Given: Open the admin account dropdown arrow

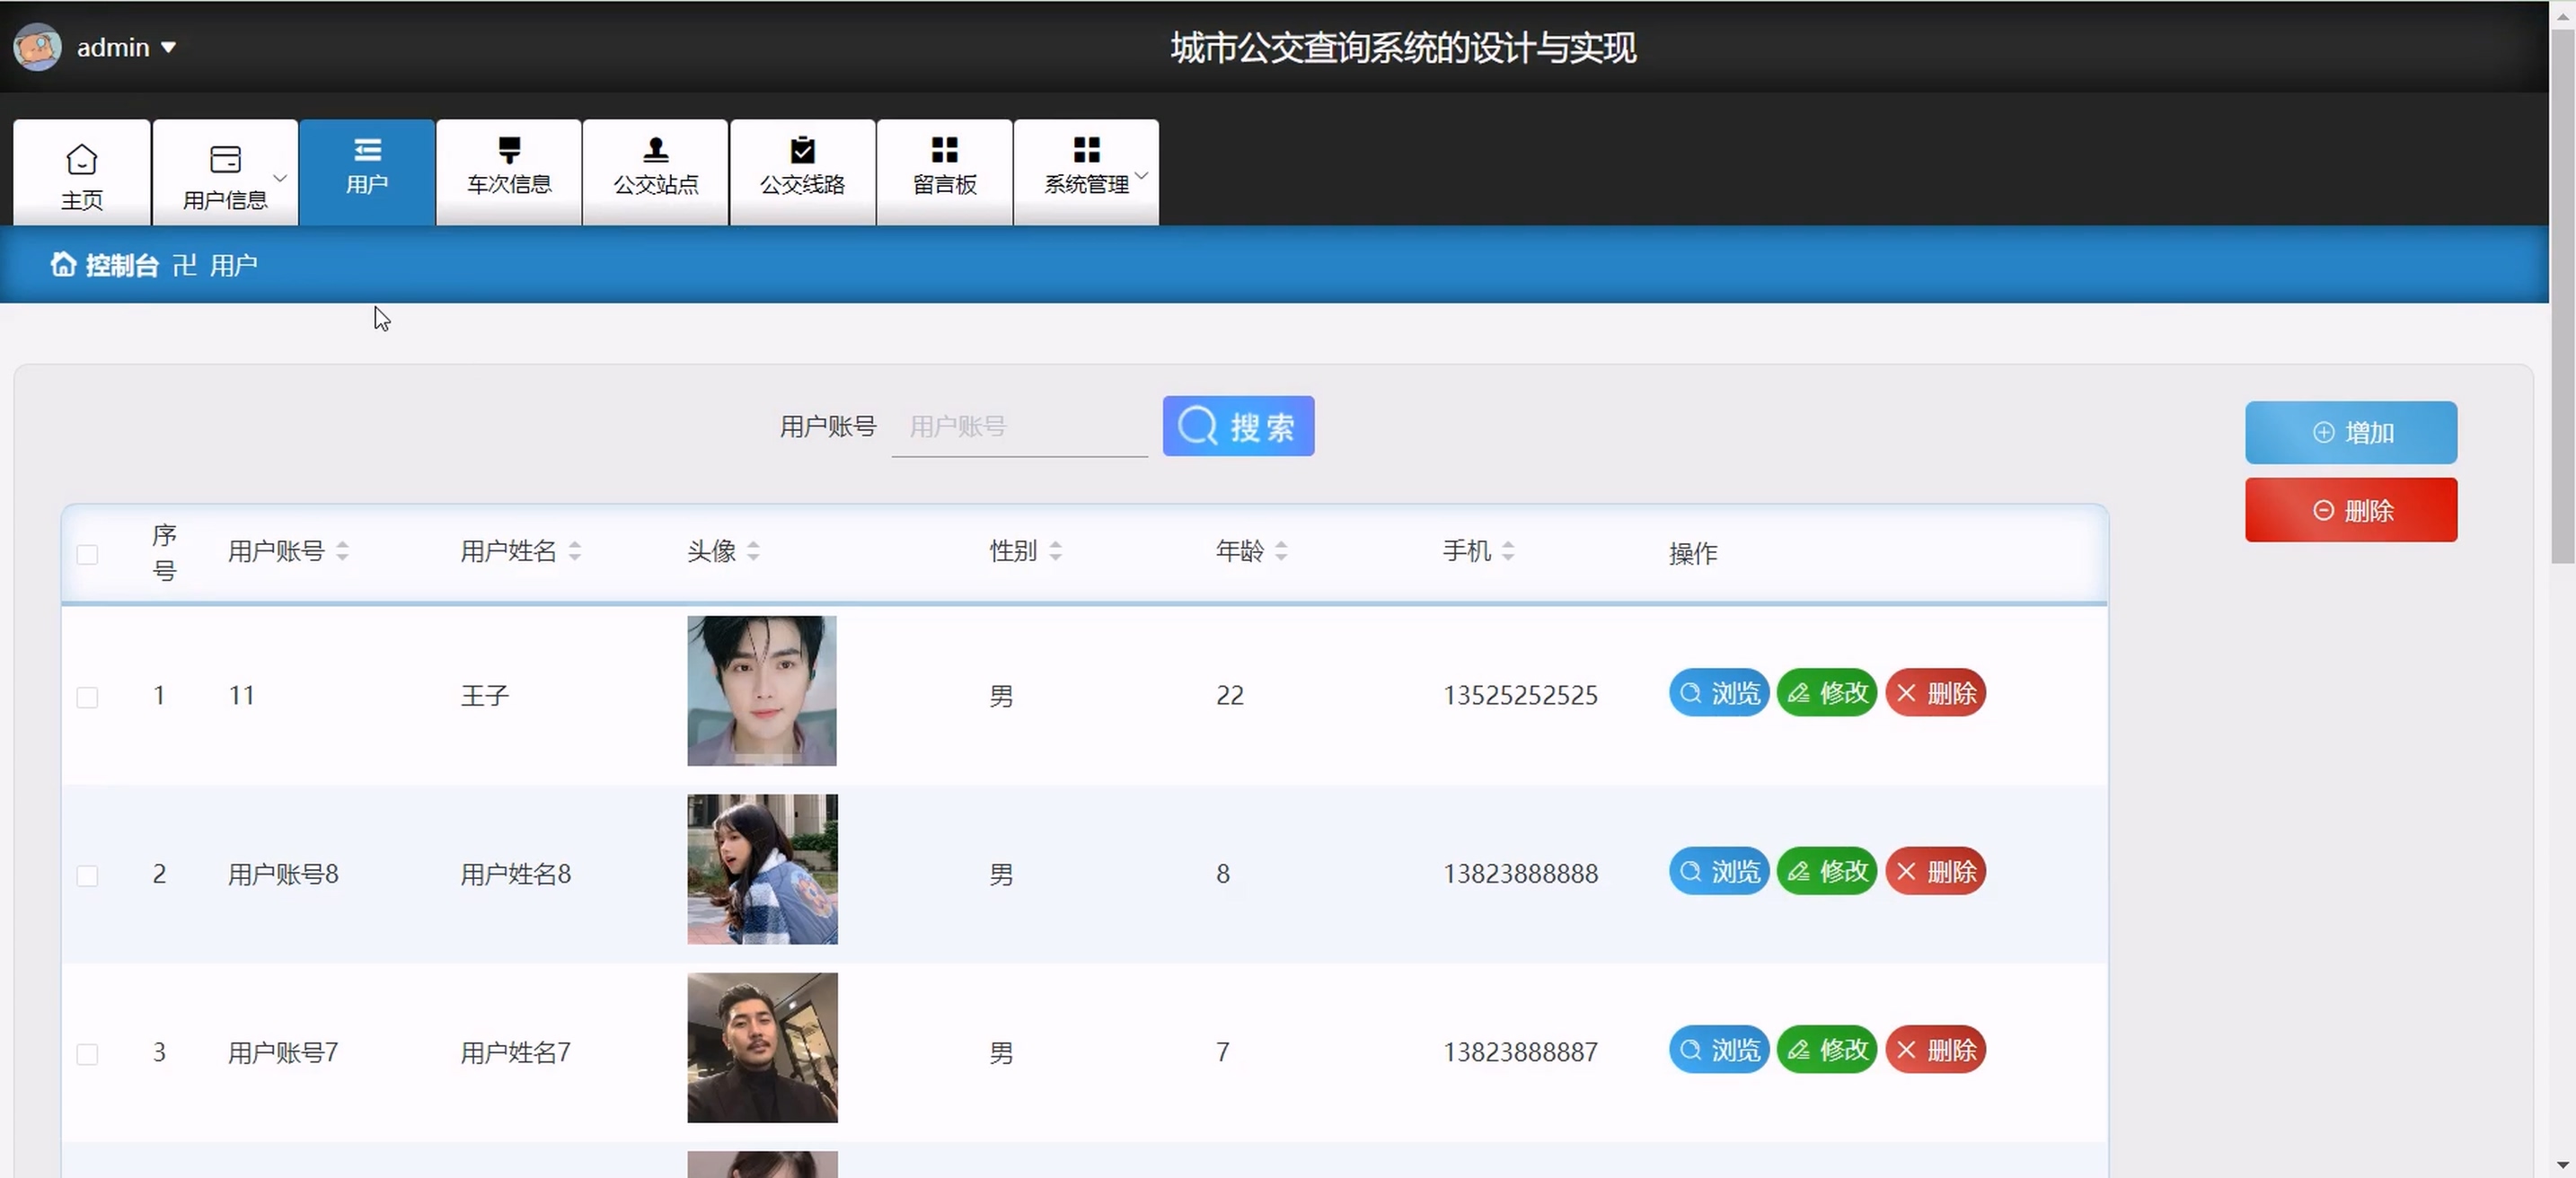Looking at the screenshot, I should pos(168,47).
